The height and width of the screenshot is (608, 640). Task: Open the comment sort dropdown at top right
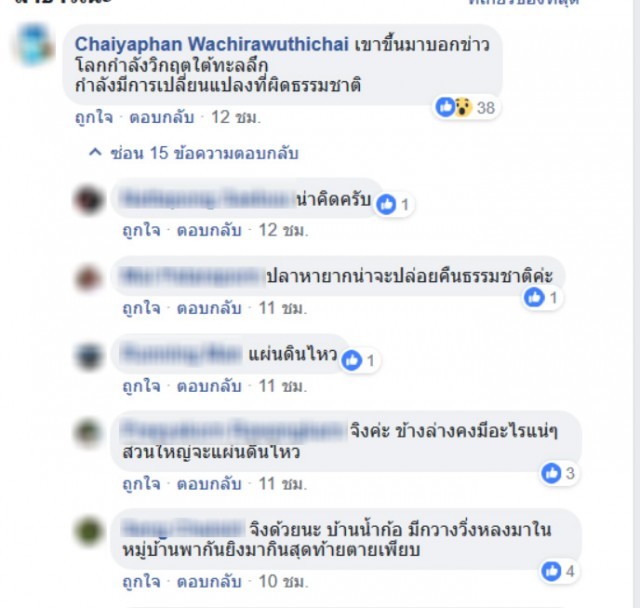[524, 2]
